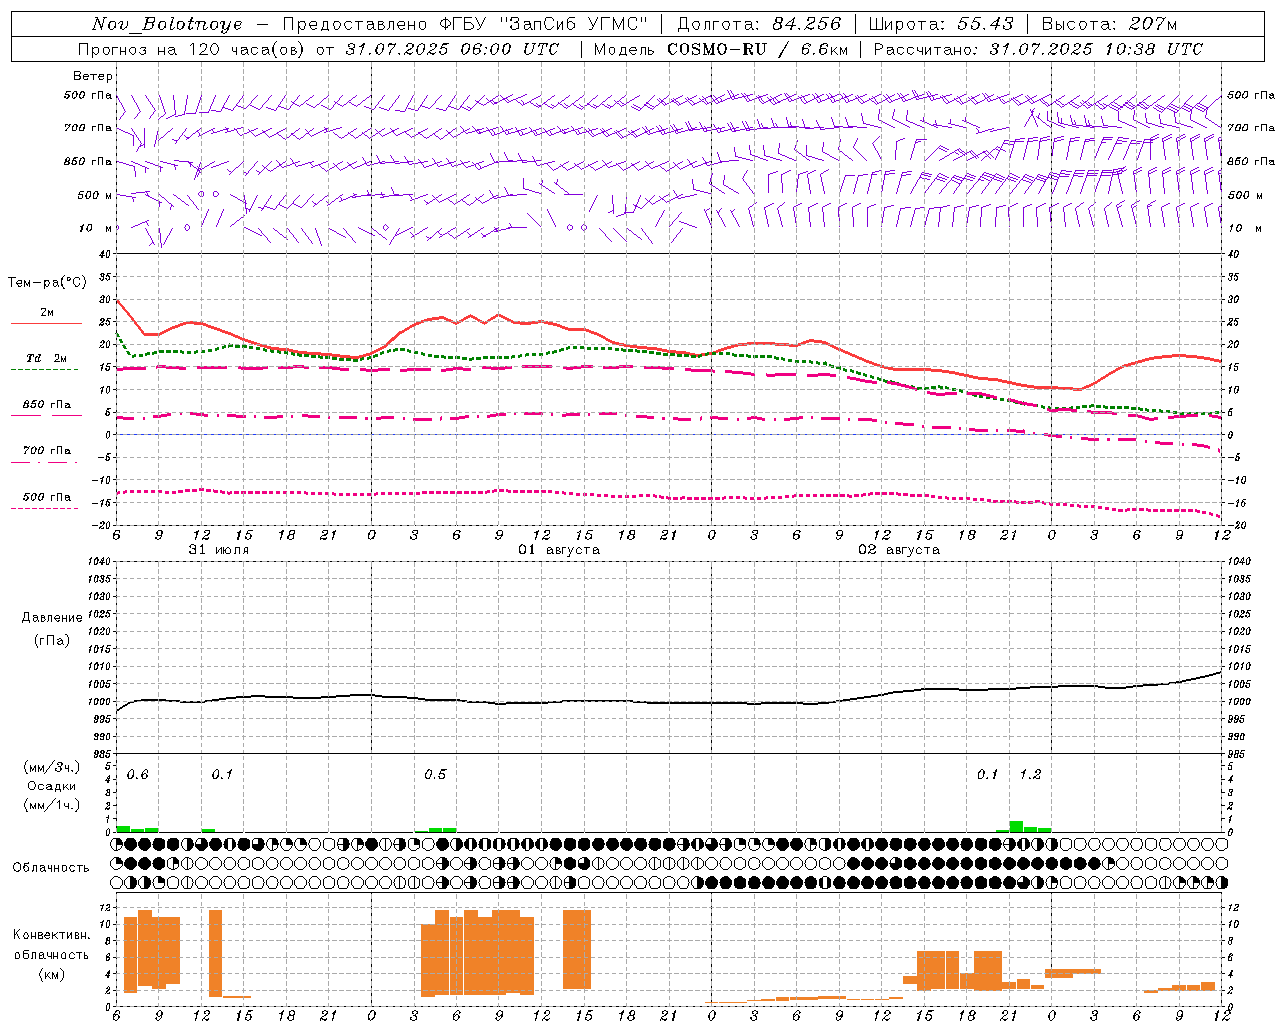Viewport: 1280px width, 1024px height.
Task: Click the station name Nov_Bolotnoye in header
Action: click(x=167, y=24)
